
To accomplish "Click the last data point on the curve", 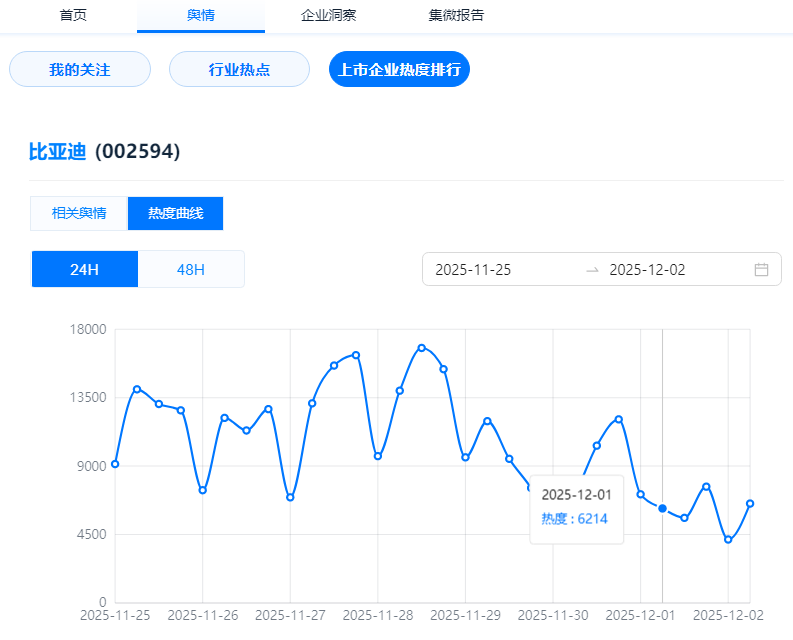I will 750,503.
